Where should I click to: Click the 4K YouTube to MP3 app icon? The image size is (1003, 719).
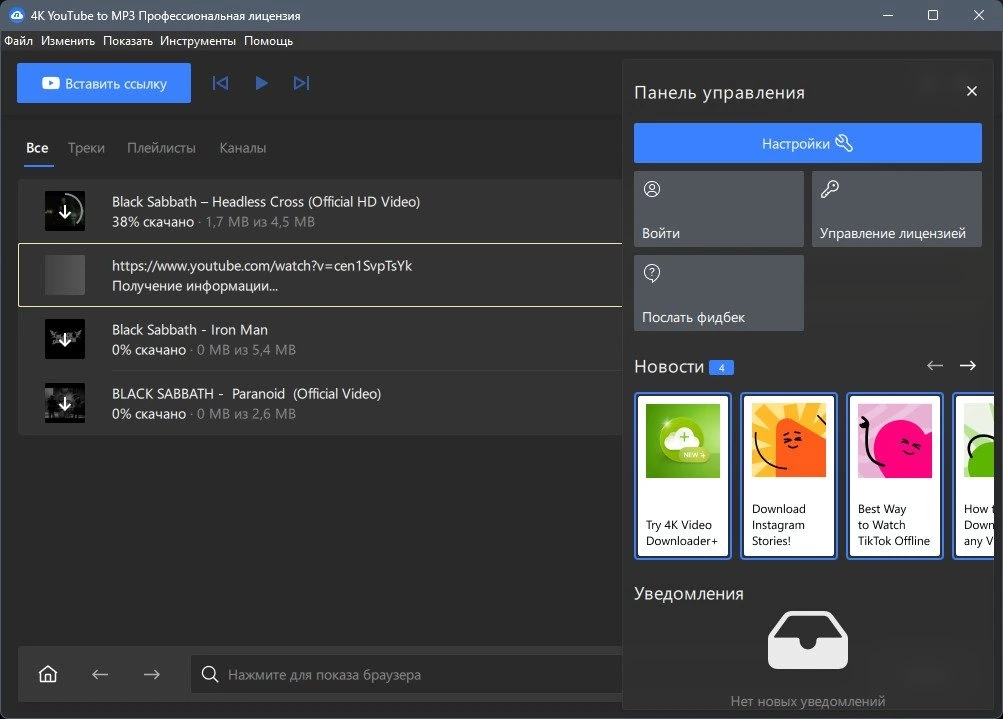point(17,15)
